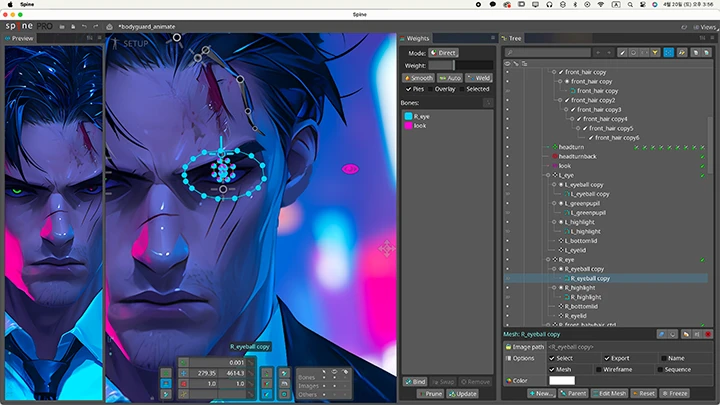Click the undo arrow in Spine title toolbar
The height and width of the screenshot is (405, 720).
click(84, 27)
